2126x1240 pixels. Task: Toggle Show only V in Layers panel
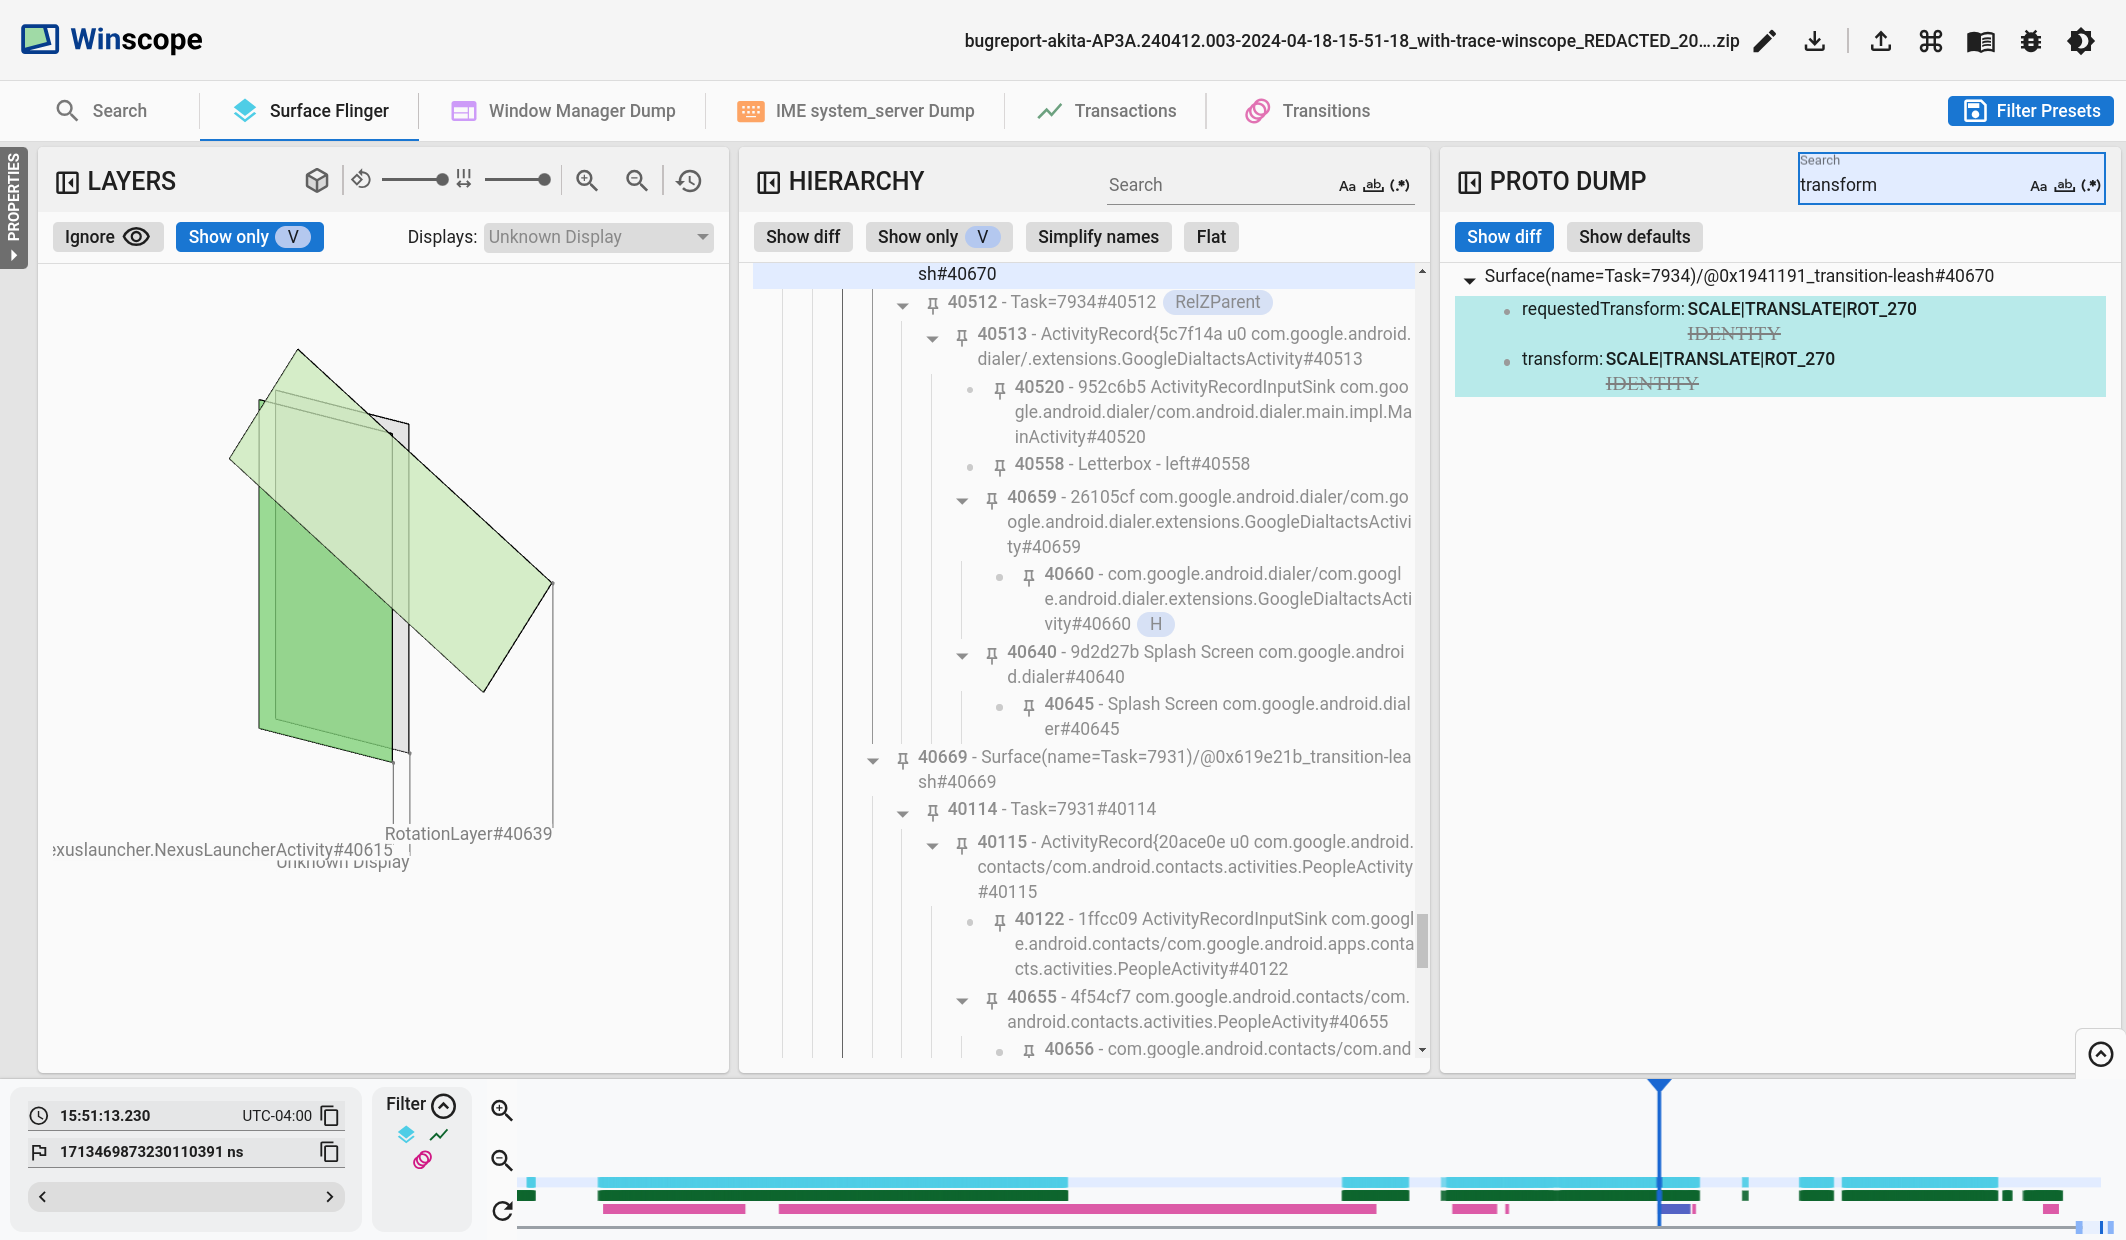(249, 237)
